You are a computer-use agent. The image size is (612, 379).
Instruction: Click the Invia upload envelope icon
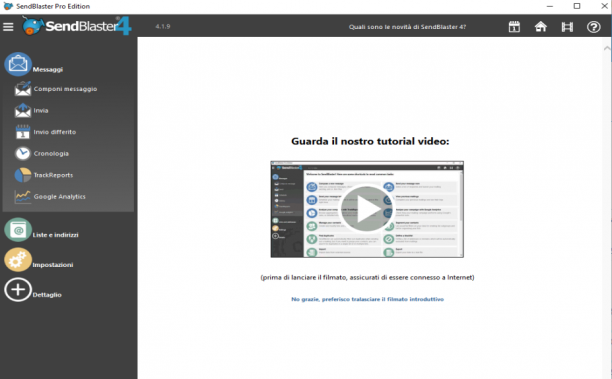pos(23,110)
